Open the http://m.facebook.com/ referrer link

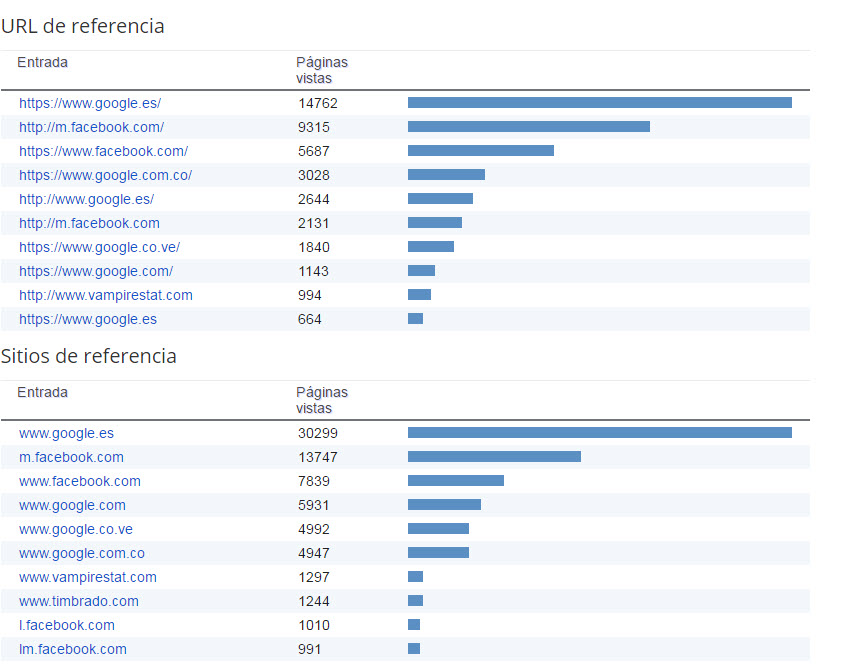click(x=91, y=127)
